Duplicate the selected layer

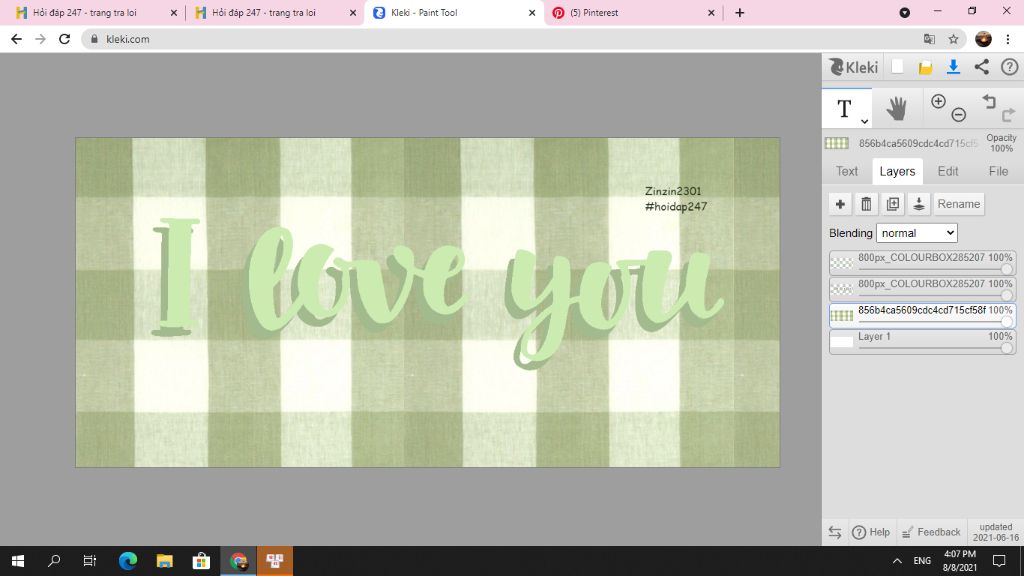point(893,204)
